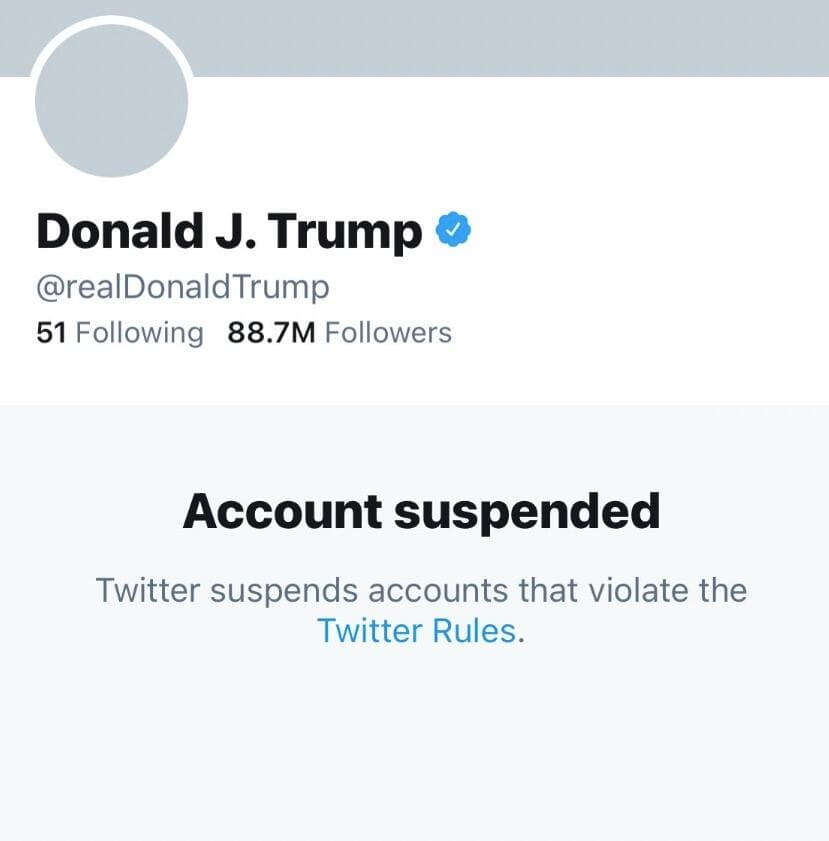The image size is (829, 841).
Task: Click the 88.7M follower count number
Action: (x=271, y=332)
